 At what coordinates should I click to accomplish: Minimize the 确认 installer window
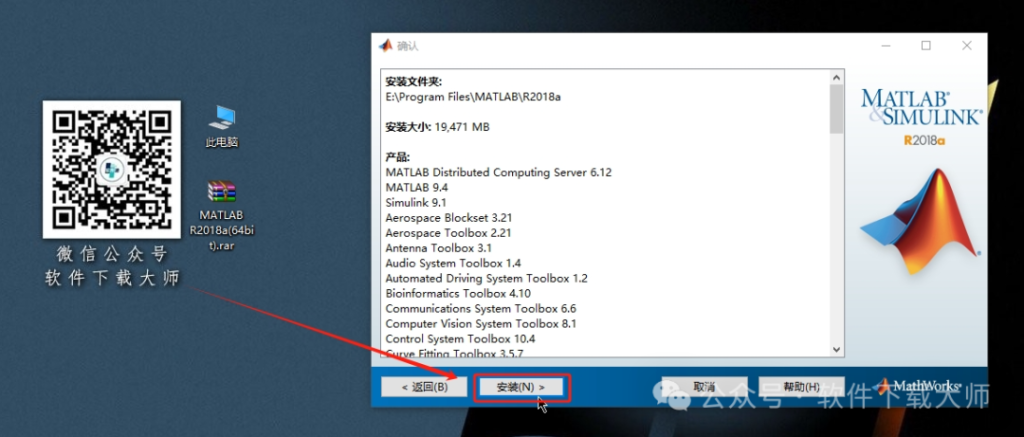pos(886,46)
